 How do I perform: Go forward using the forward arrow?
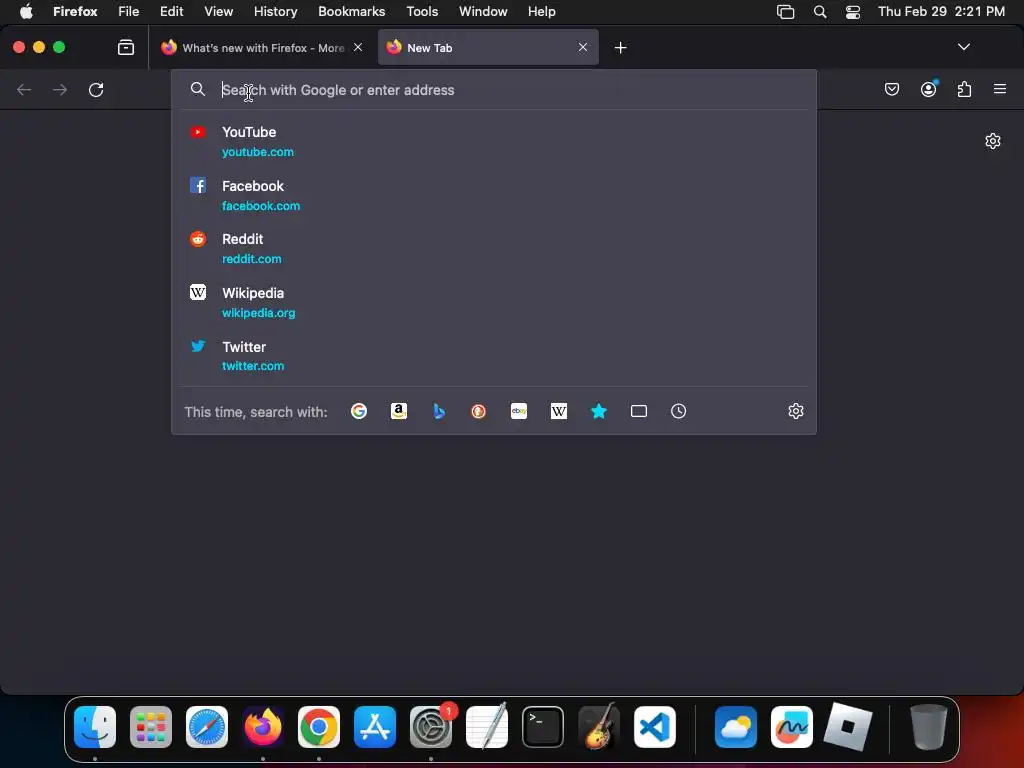pyautogui.click(x=60, y=89)
